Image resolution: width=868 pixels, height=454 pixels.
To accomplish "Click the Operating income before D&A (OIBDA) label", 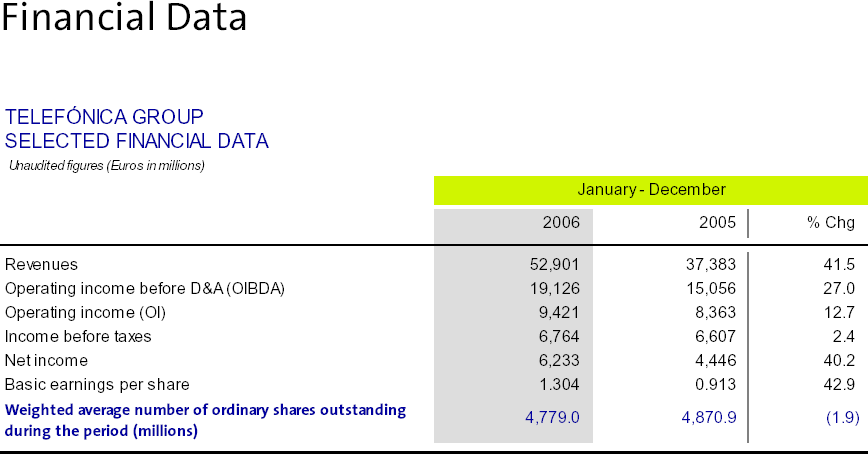I will point(145,288).
